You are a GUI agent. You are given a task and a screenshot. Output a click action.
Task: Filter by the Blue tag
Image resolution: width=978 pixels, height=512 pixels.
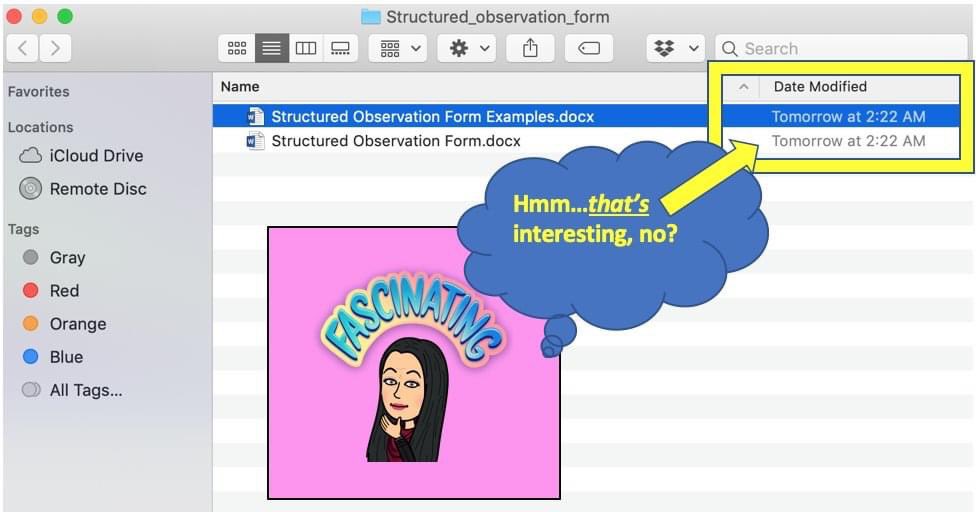pyautogui.click(x=52, y=357)
